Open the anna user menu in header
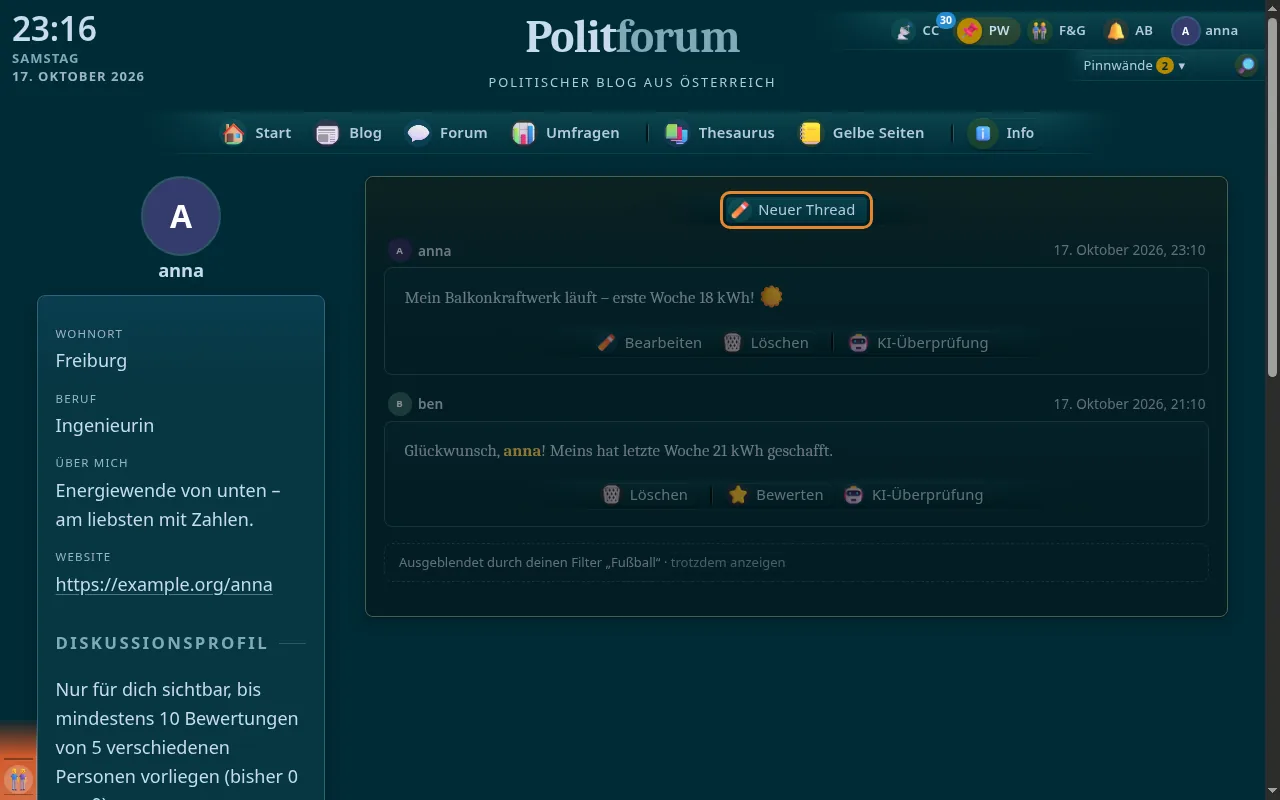1280x800 pixels. pyautogui.click(x=1205, y=31)
